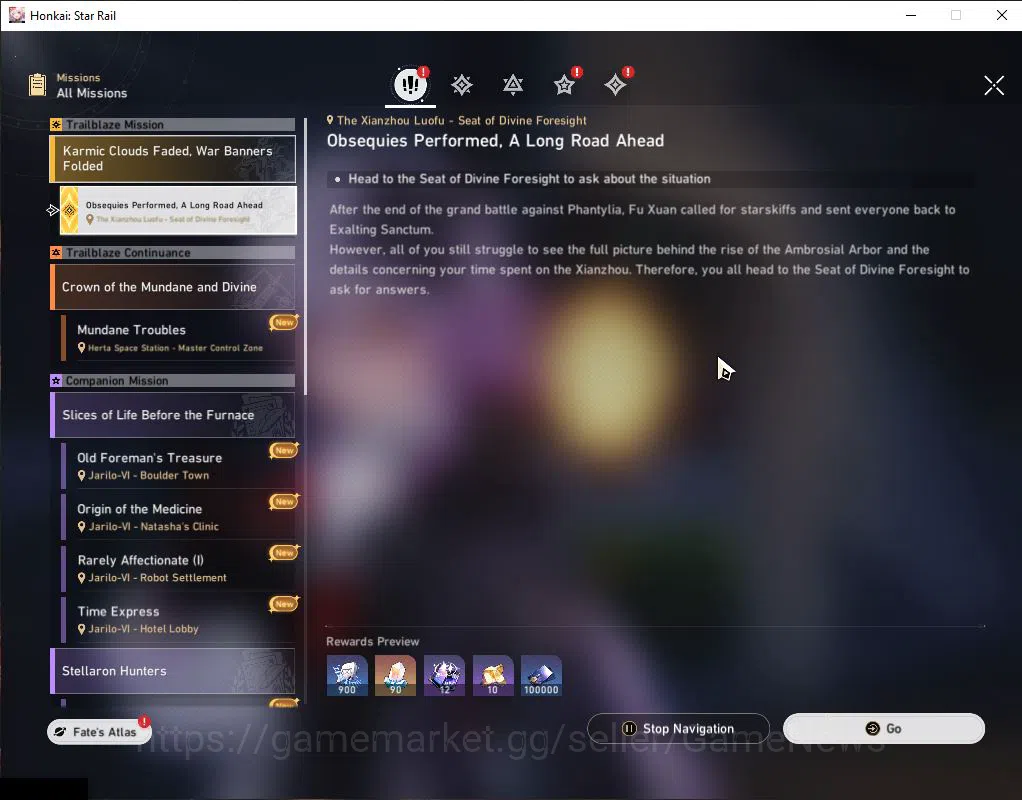Screen dimensions: 1022x800
Task: Select the Origin of the Medicine mission
Action: [178, 516]
